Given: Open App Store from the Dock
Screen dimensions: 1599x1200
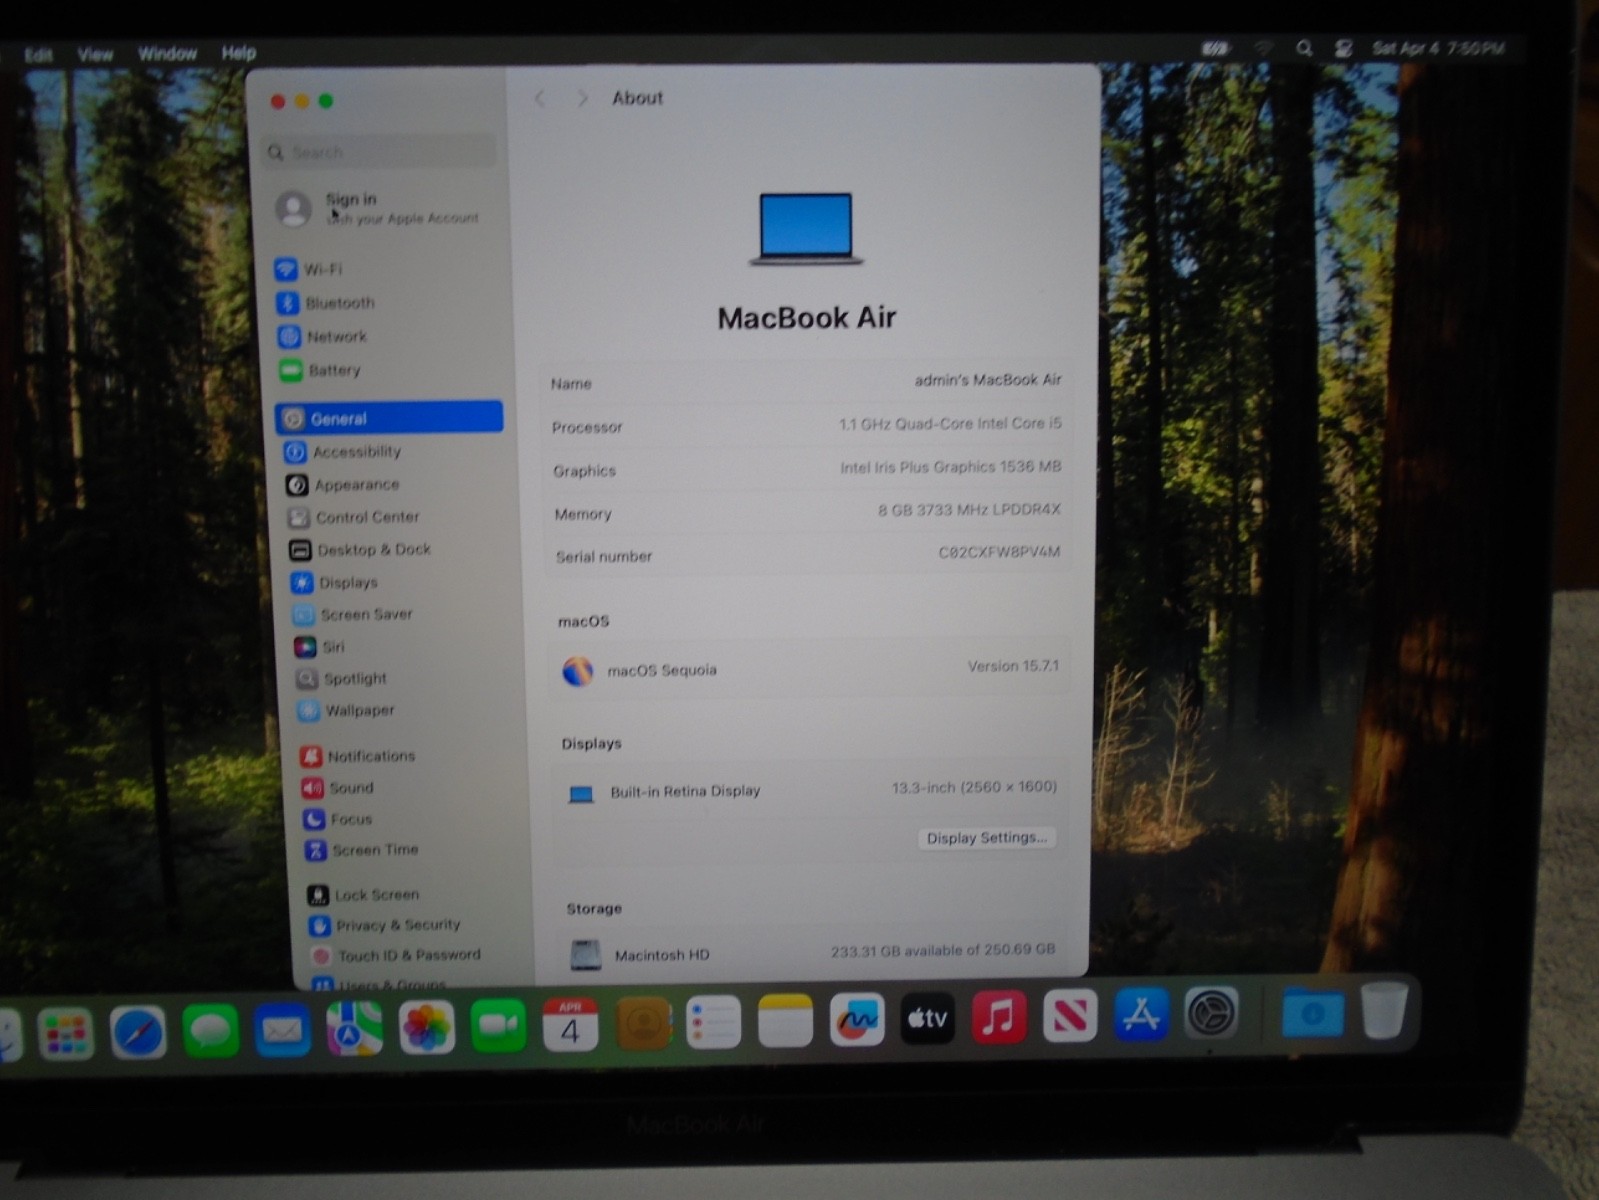Looking at the screenshot, I should (x=1141, y=1015).
